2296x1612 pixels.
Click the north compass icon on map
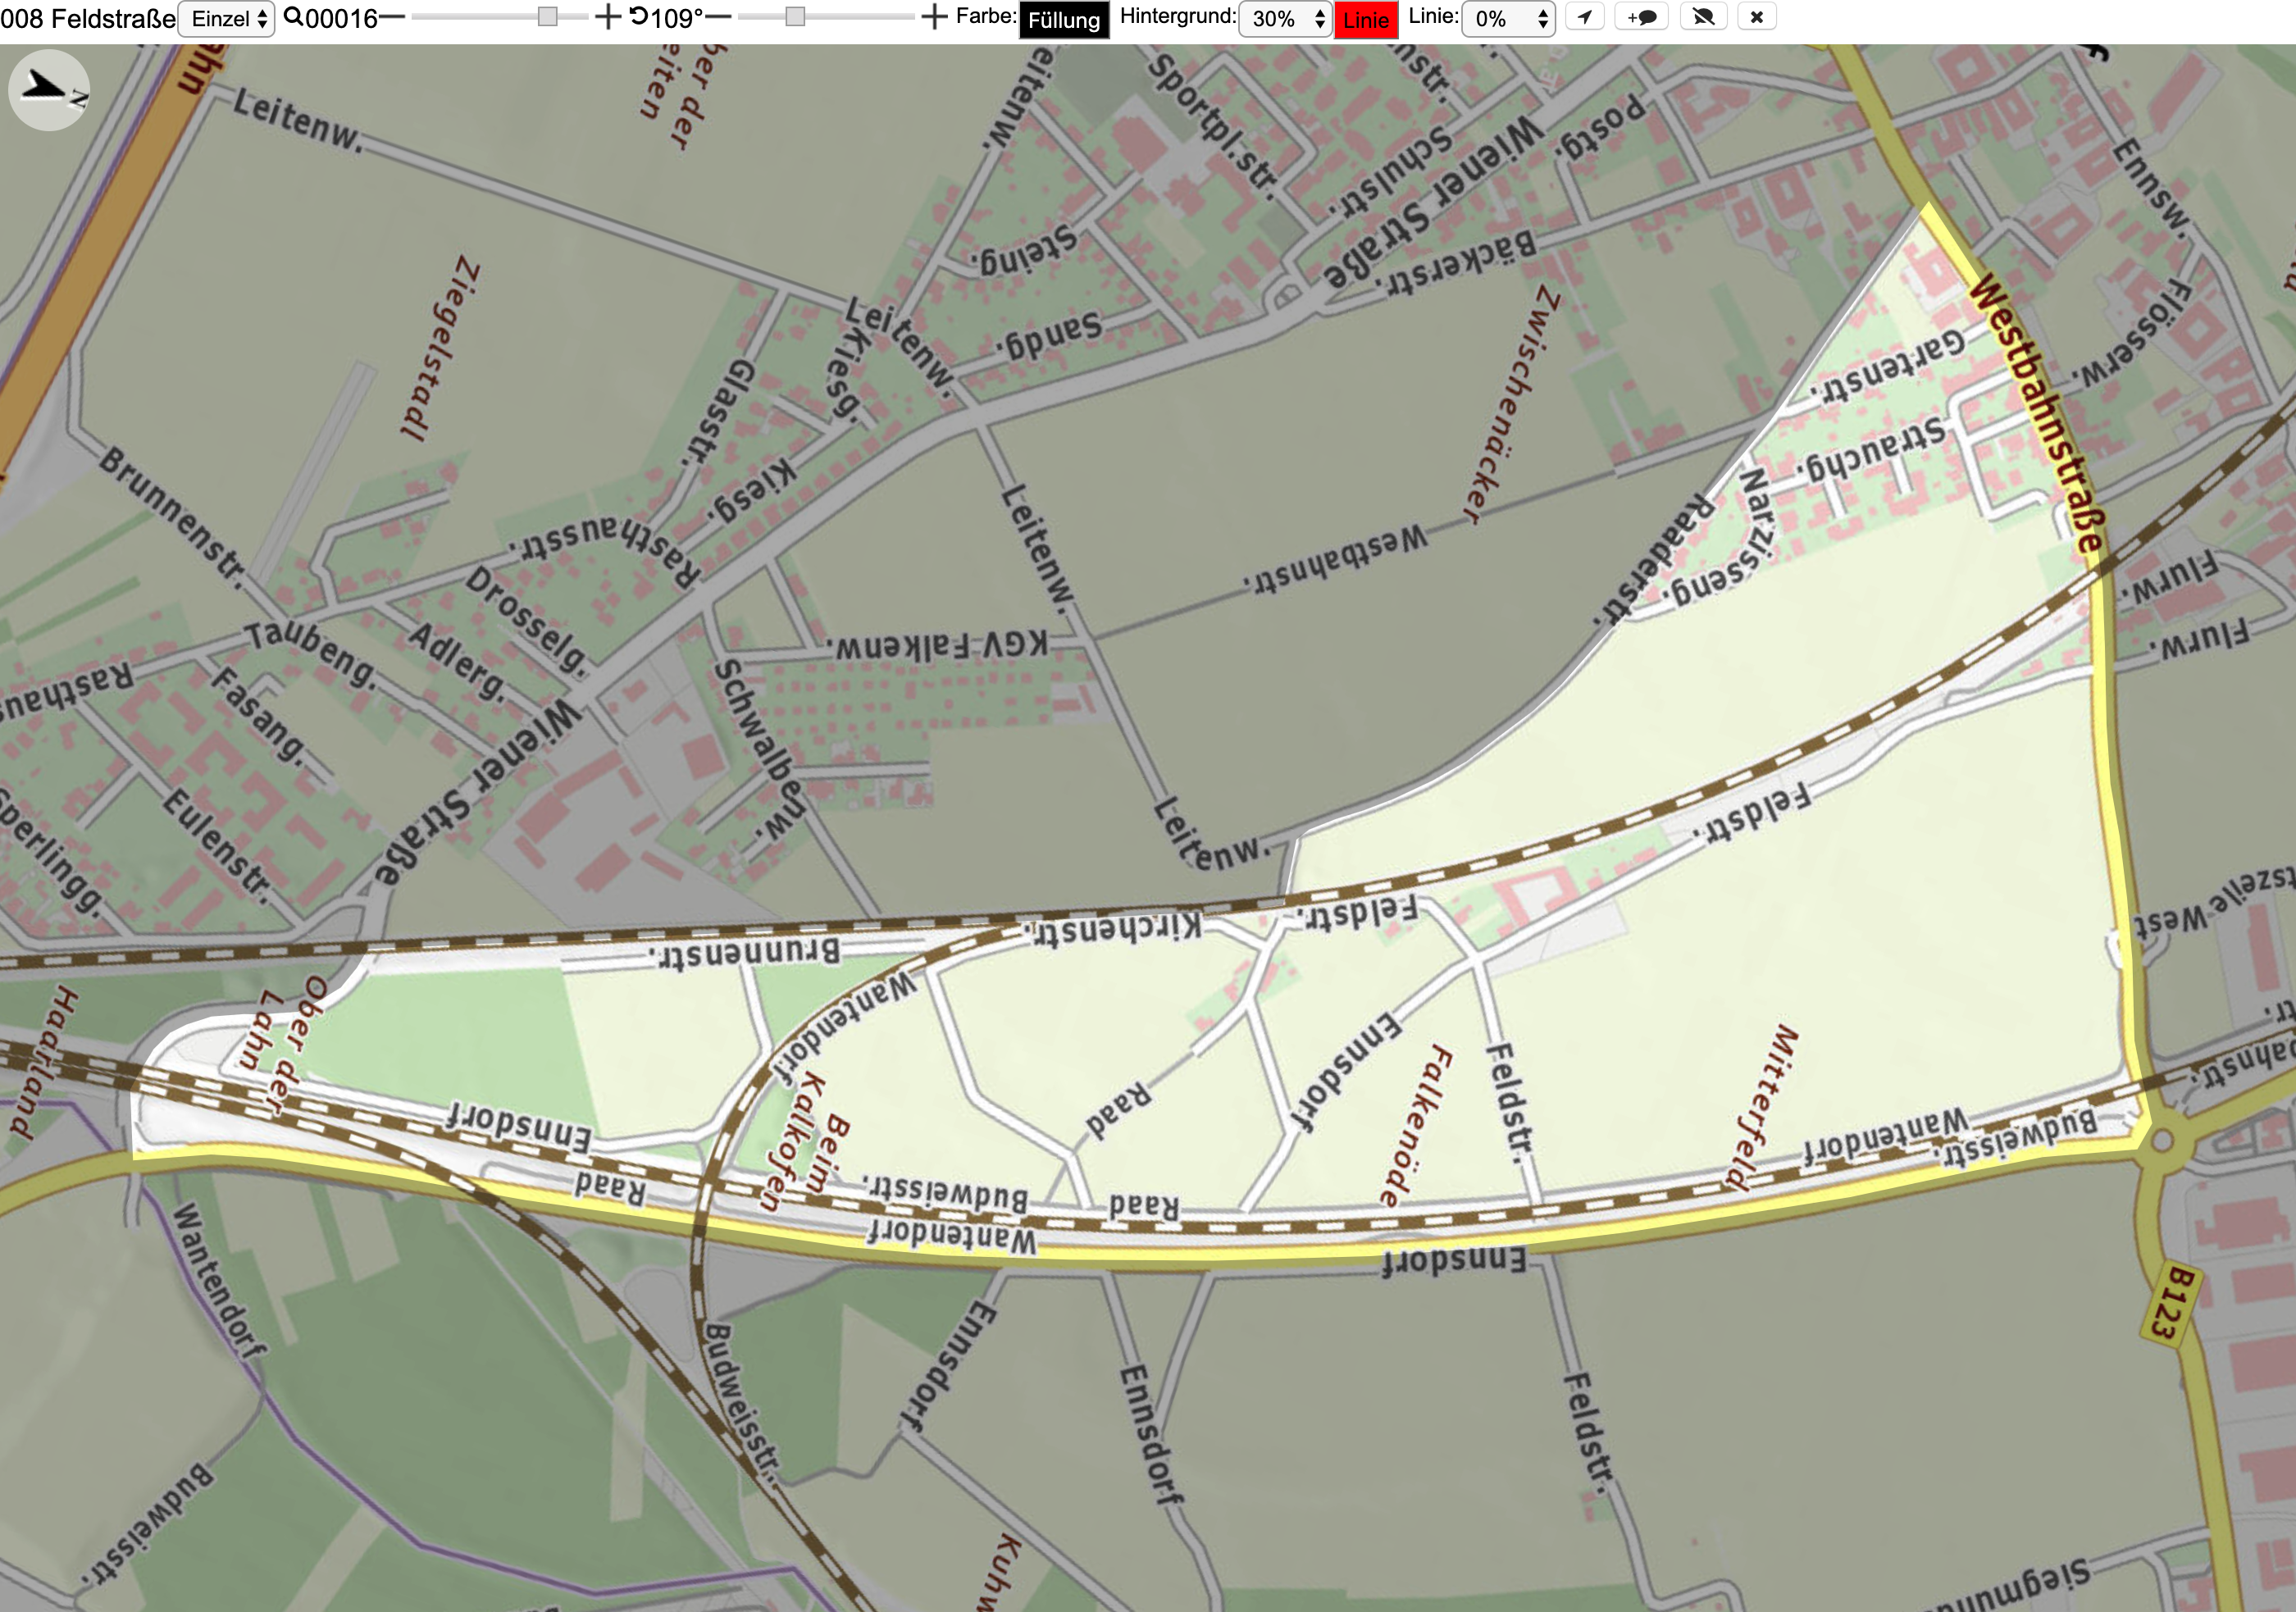(x=49, y=90)
